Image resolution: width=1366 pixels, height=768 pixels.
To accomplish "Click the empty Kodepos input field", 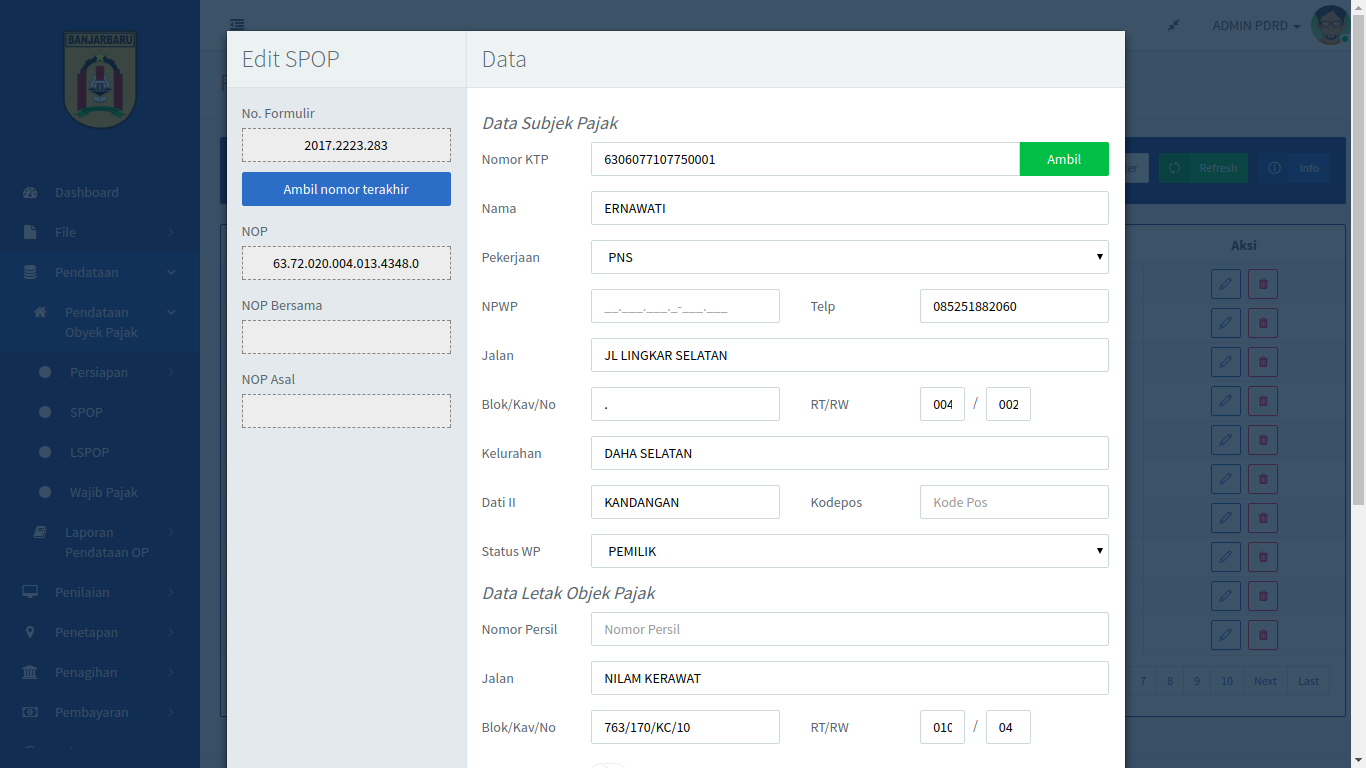I will 1014,502.
